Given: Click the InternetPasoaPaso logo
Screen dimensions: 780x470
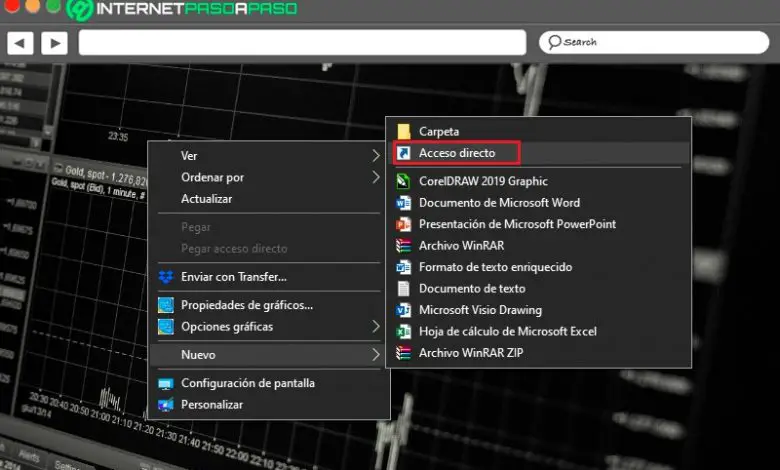Looking at the screenshot, I should (182, 9).
